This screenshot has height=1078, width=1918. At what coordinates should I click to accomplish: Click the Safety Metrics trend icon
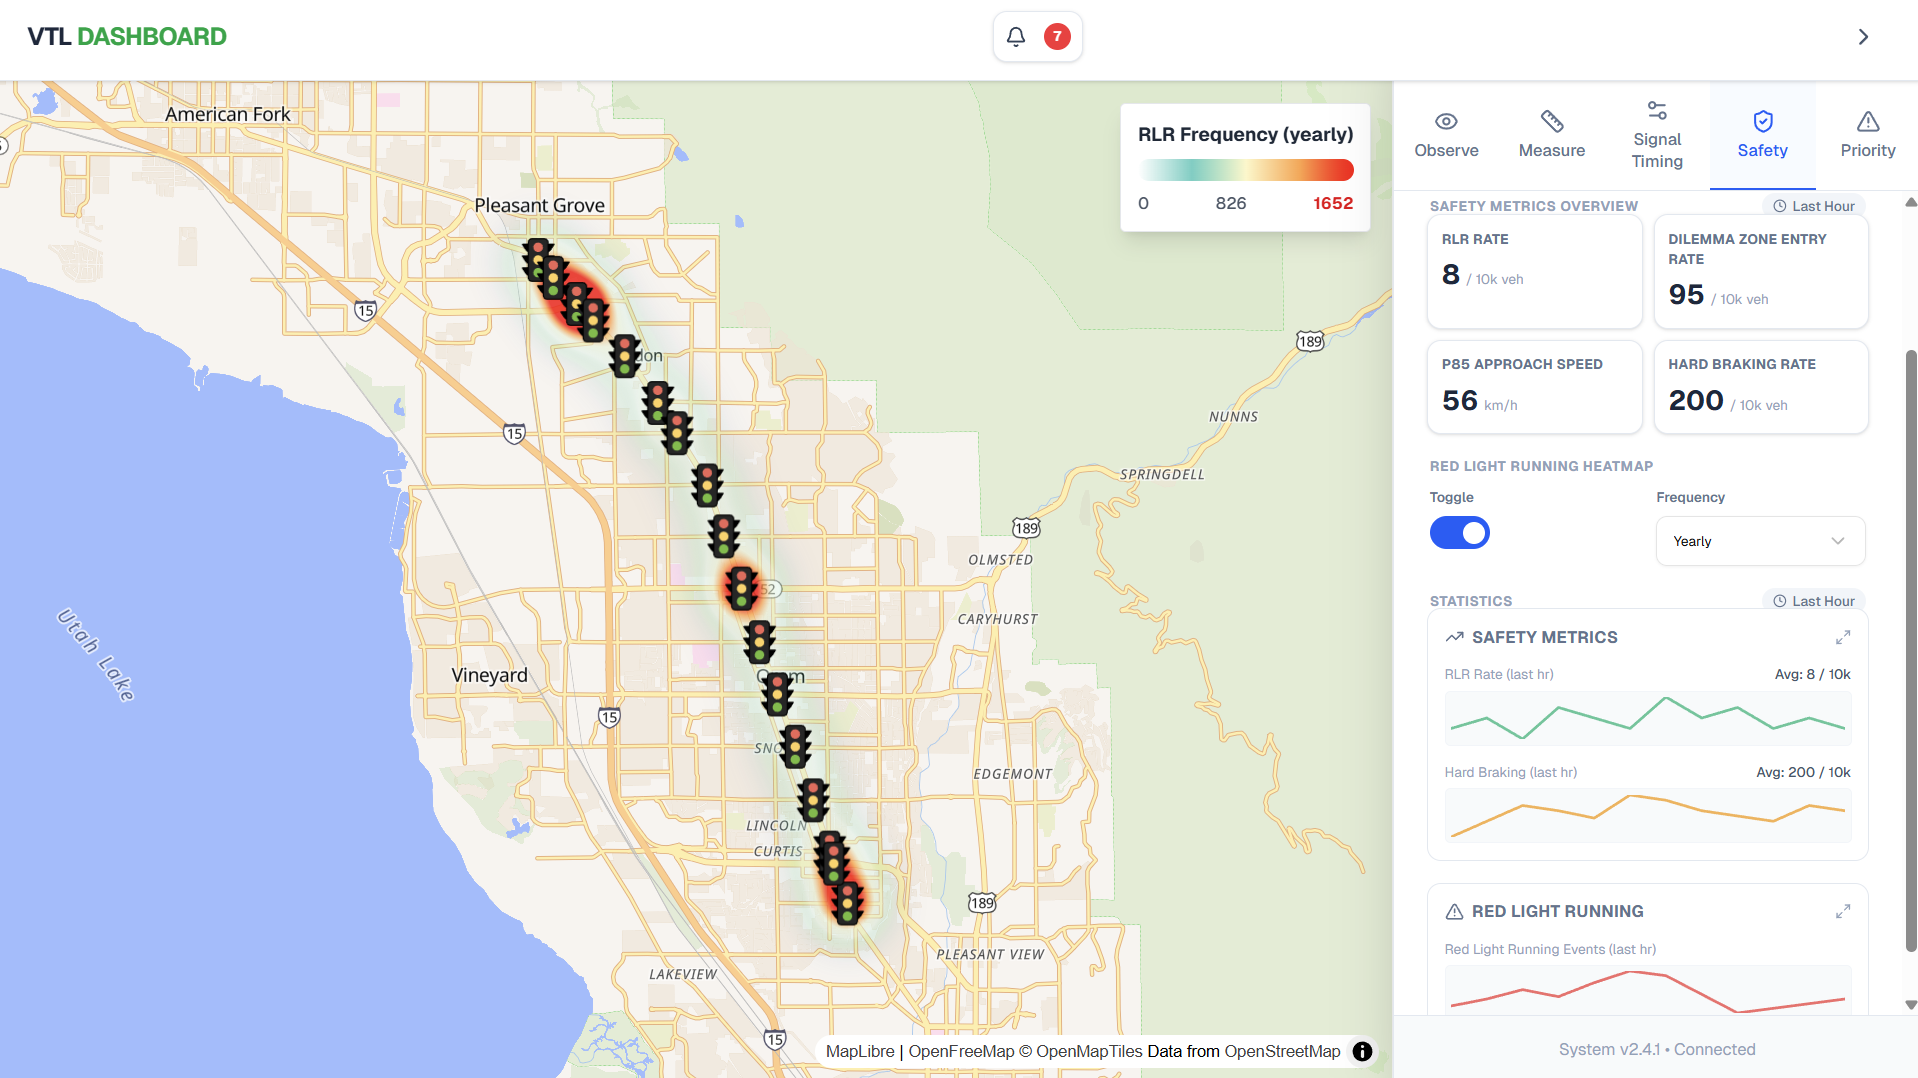click(1454, 637)
